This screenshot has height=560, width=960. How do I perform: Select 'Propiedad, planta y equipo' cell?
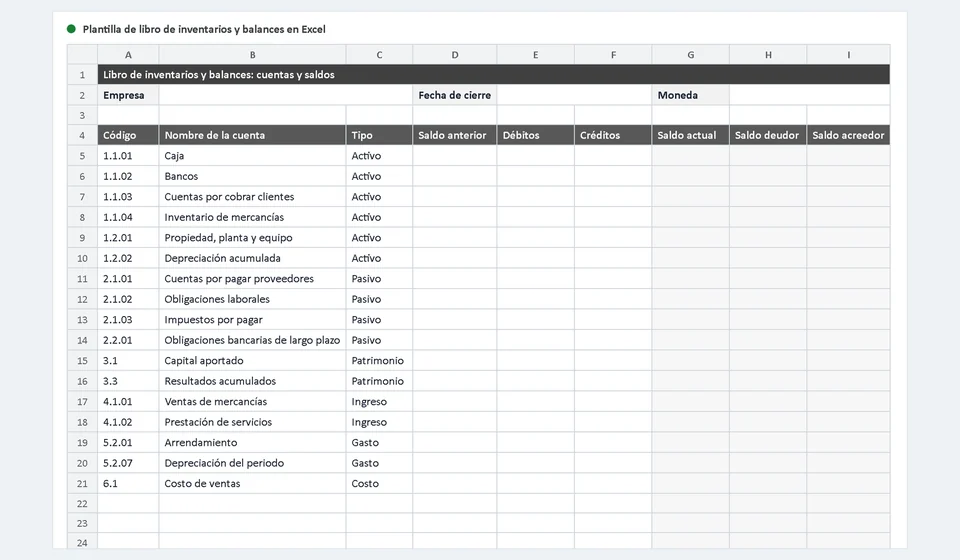click(252, 238)
